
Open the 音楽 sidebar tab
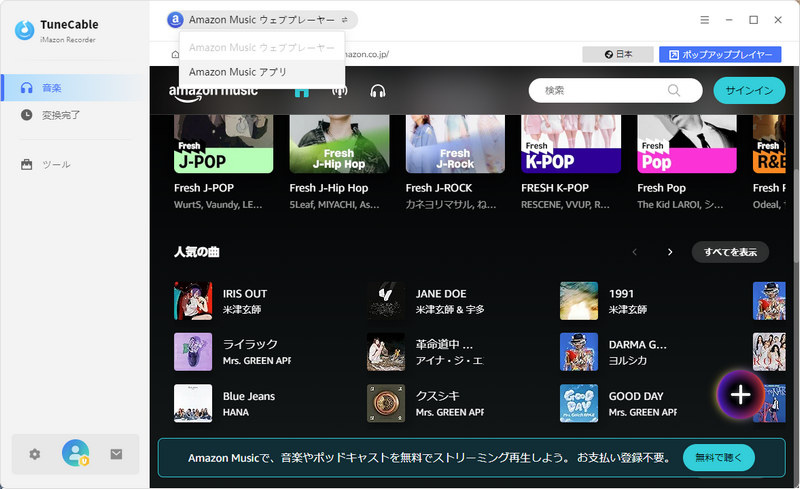point(74,88)
